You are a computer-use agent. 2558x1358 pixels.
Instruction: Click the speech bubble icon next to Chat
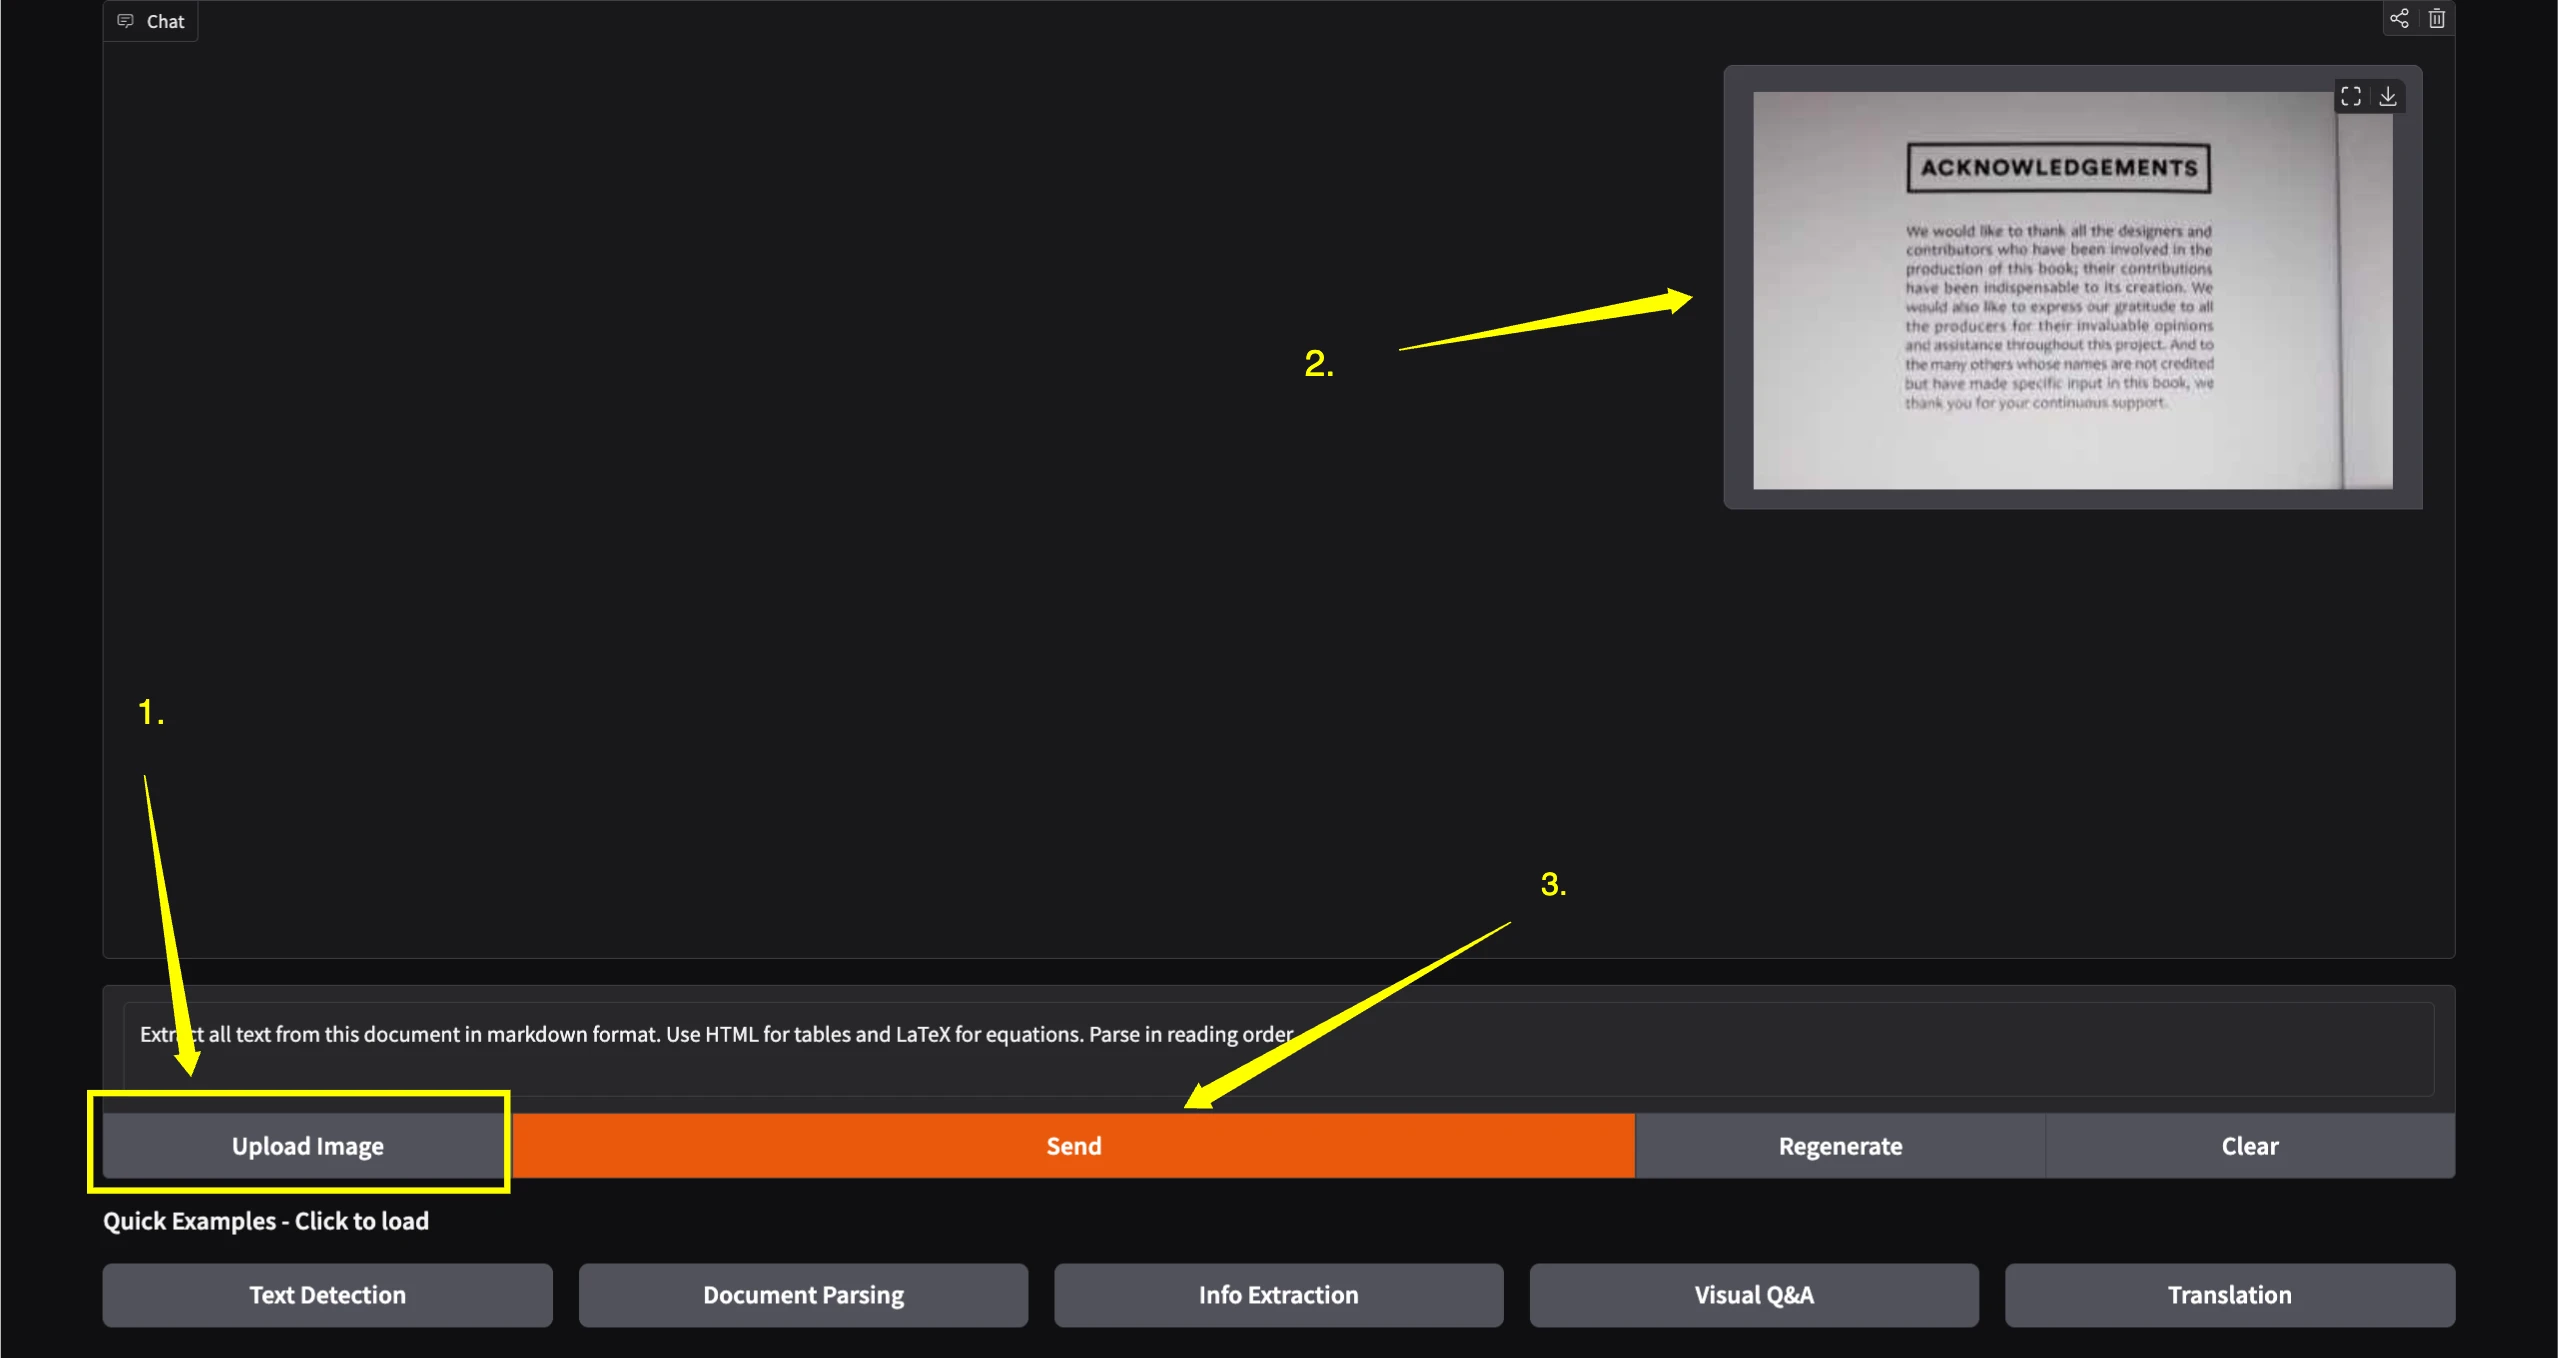(125, 20)
